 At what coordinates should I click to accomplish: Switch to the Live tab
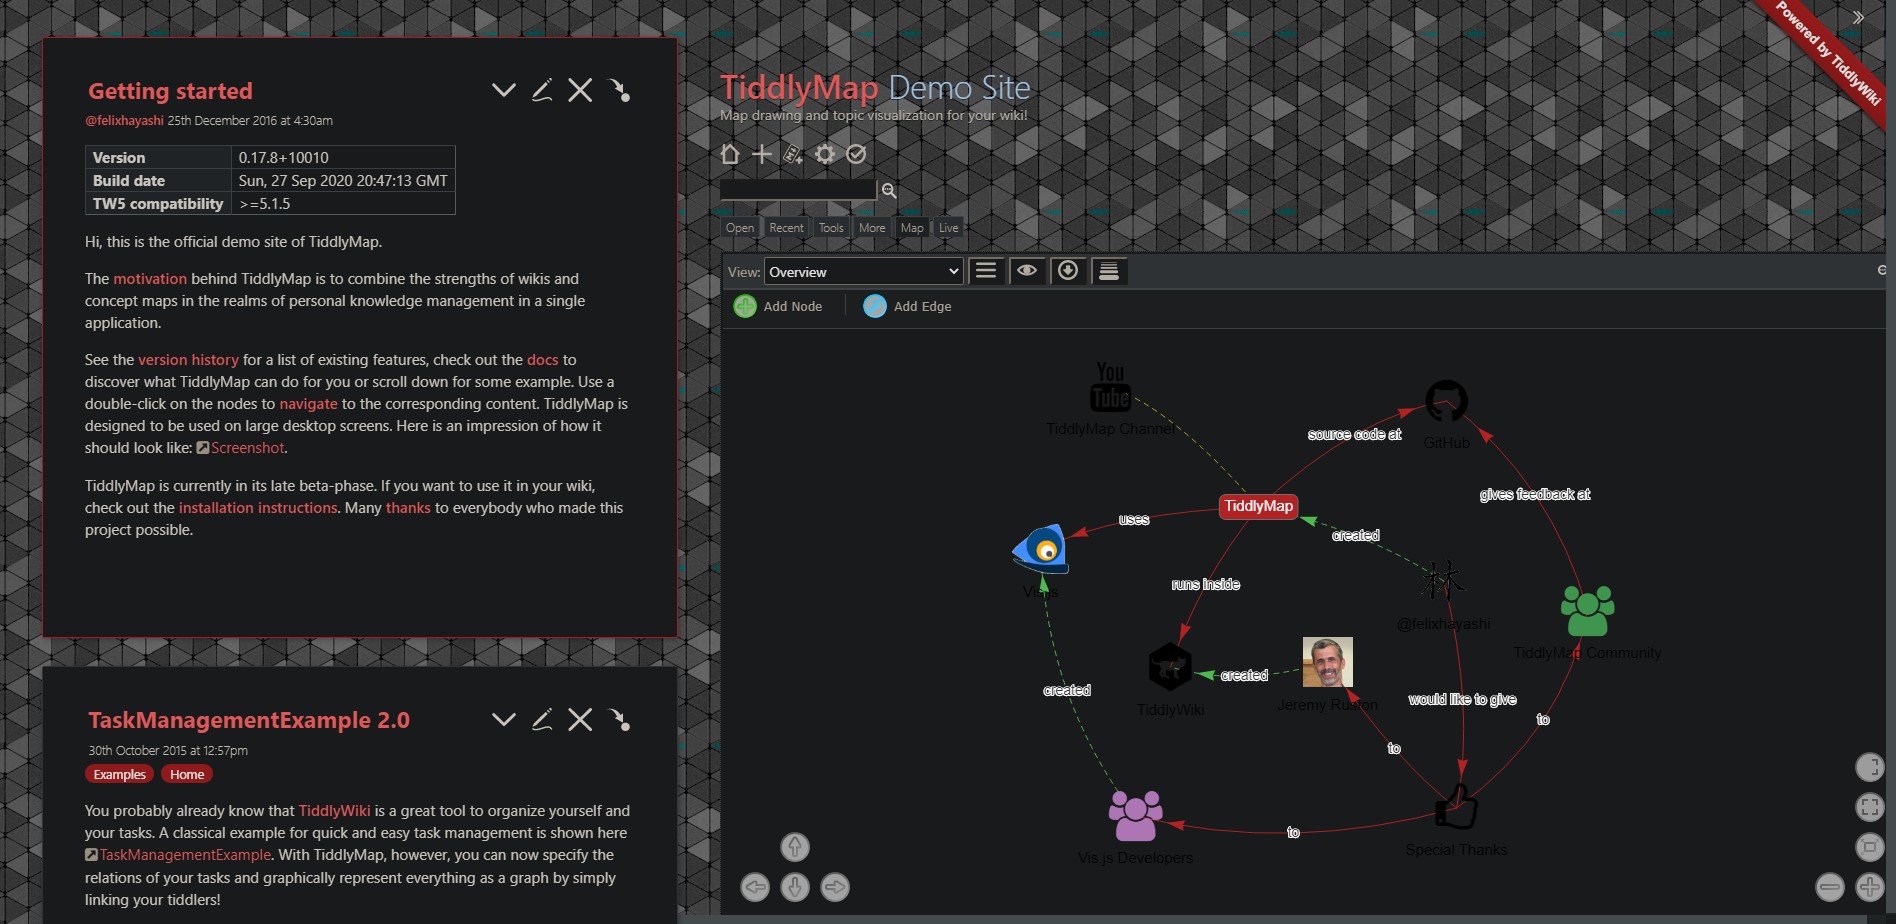(949, 228)
